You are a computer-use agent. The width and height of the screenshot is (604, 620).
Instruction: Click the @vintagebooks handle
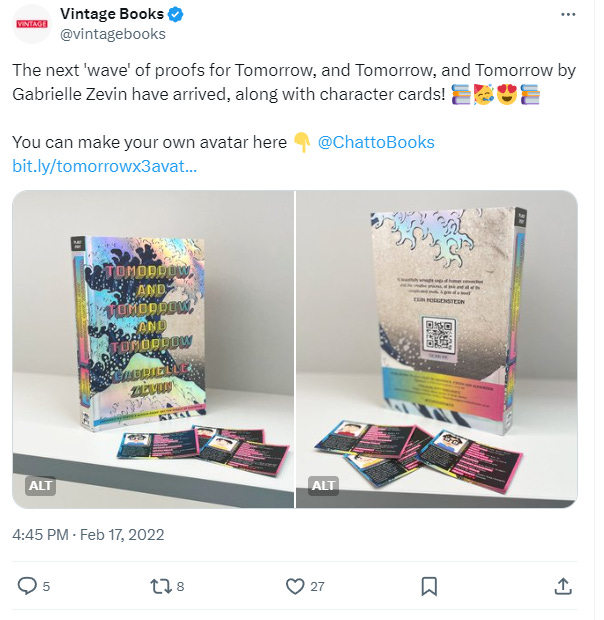(x=113, y=34)
